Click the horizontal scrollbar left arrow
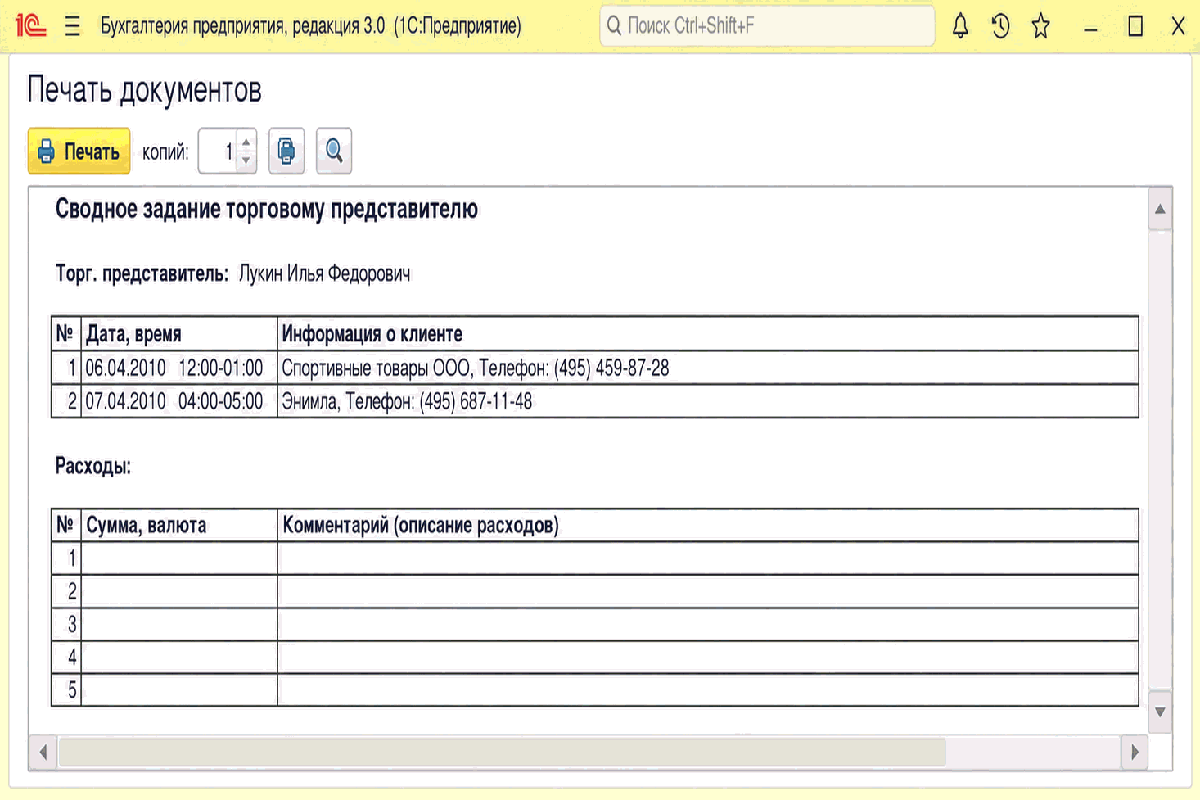This screenshot has width=1200, height=800. 43,751
